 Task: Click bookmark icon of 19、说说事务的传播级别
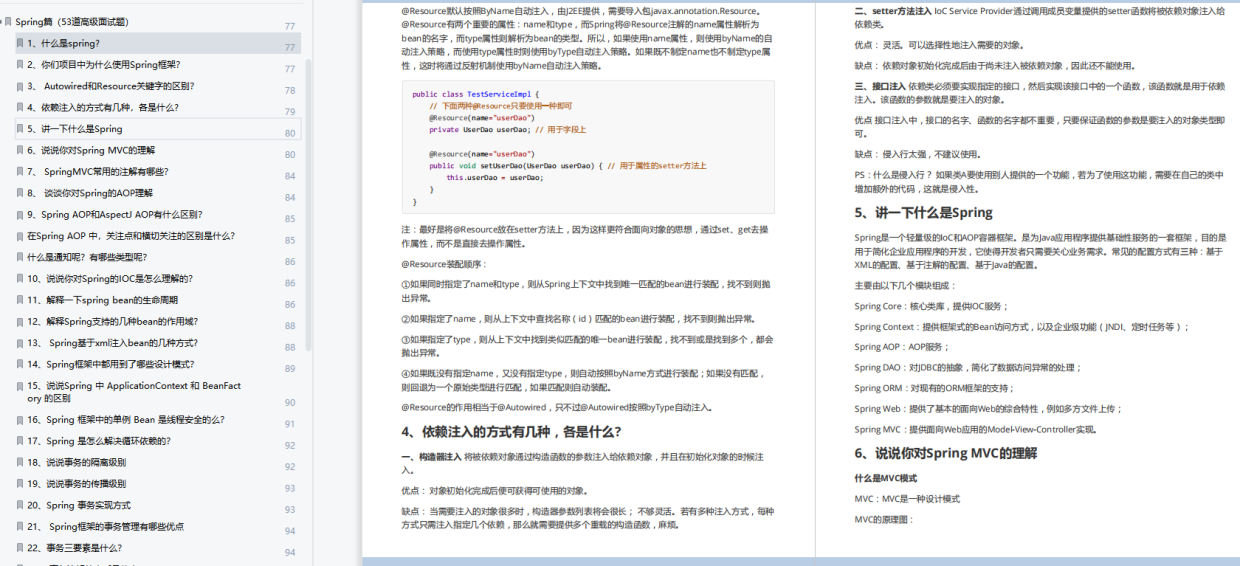click(x=20, y=483)
